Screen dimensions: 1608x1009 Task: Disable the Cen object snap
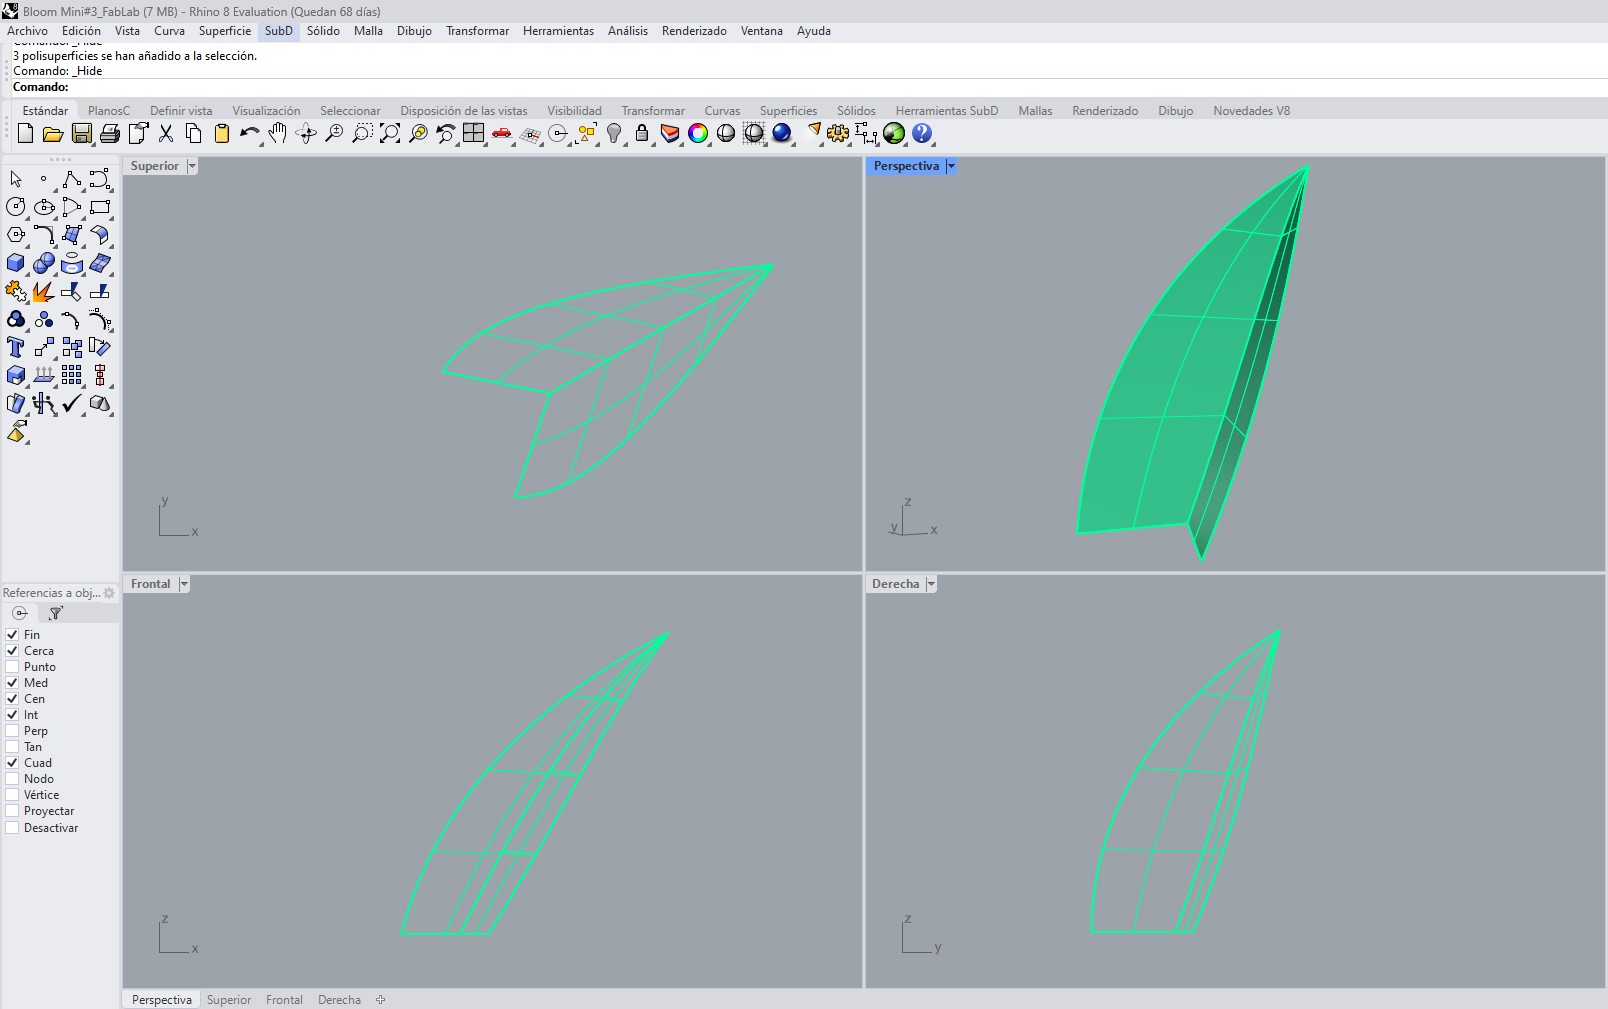click(10, 698)
